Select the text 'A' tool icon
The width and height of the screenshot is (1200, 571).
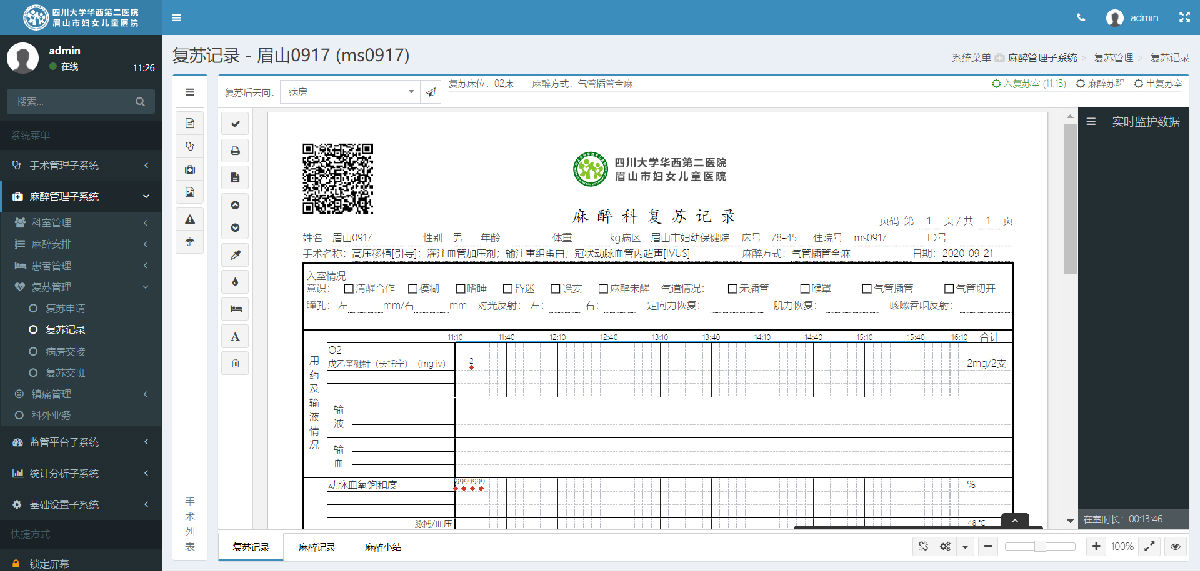click(x=235, y=335)
